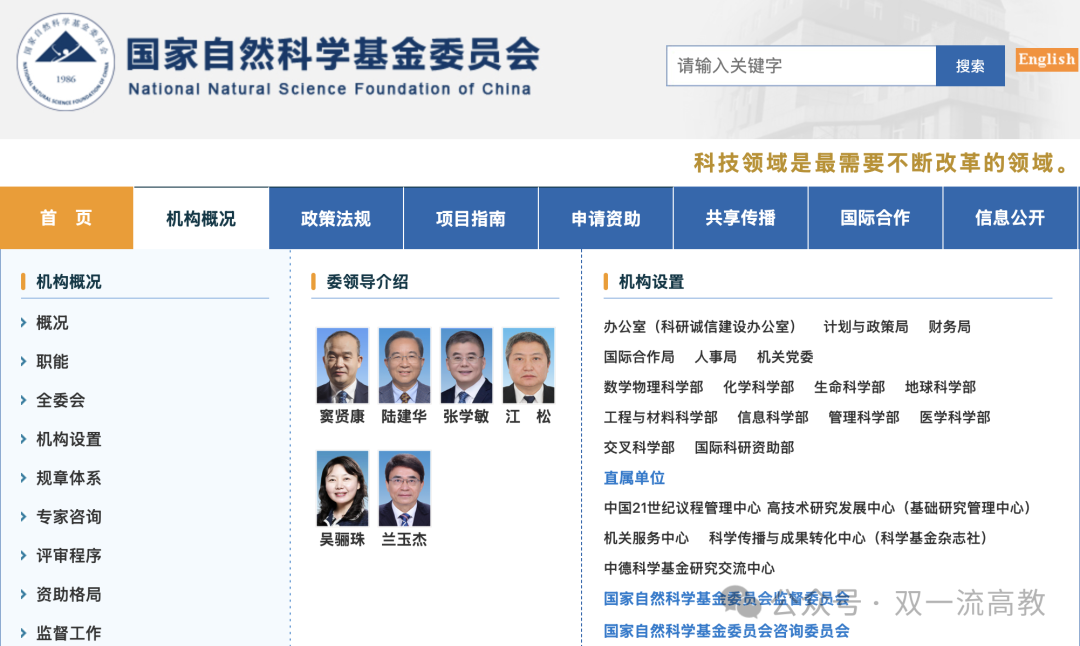The image size is (1080, 646).
Task: Open the 人事局 link
Action: [716, 357]
